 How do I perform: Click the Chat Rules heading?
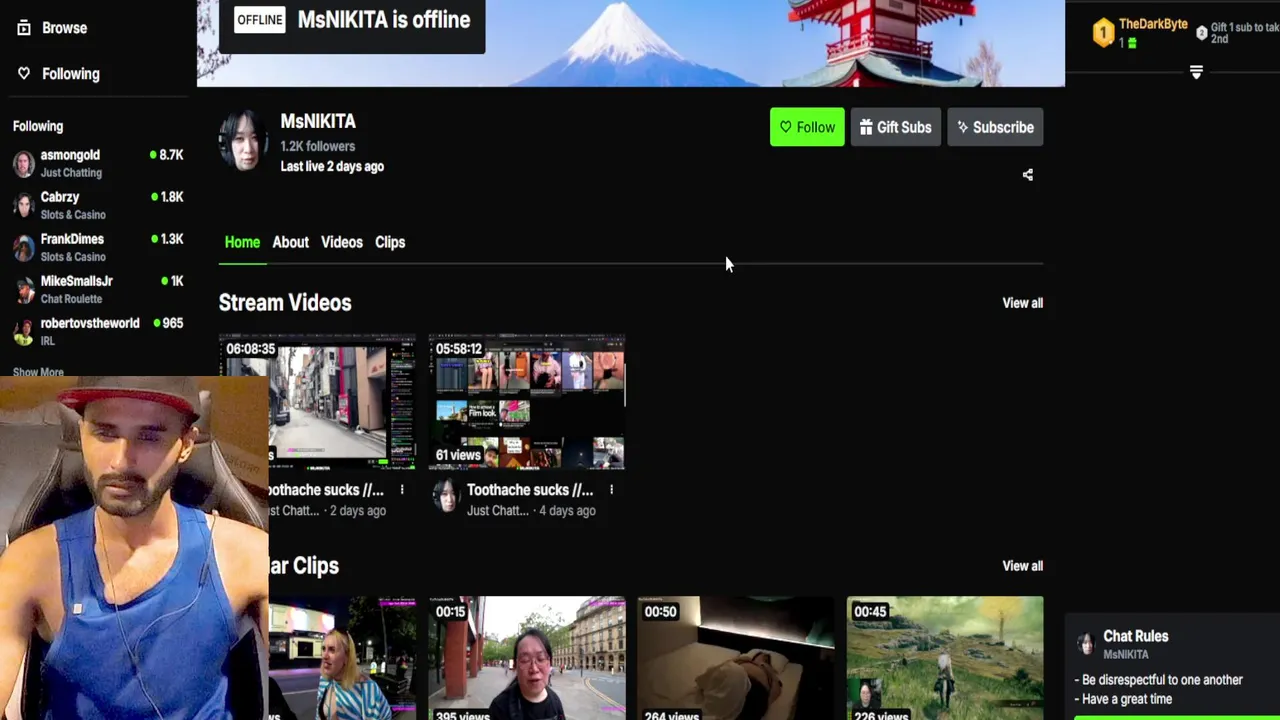click(1135, 636)
